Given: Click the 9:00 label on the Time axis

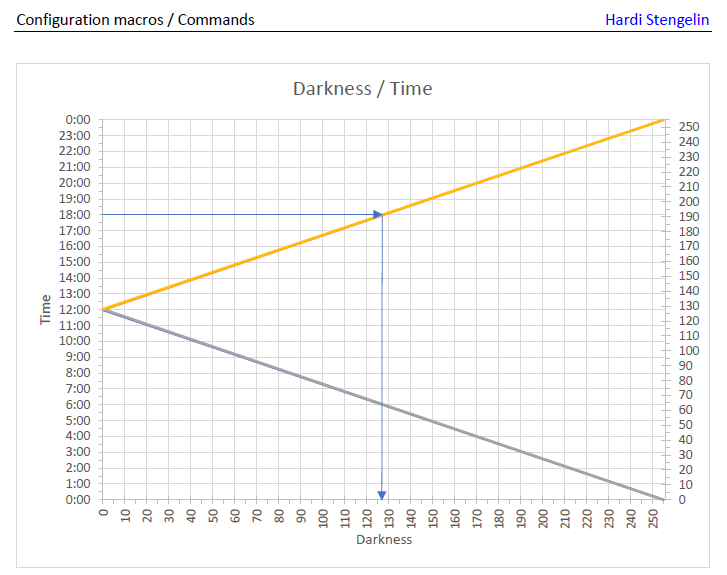Looking at the screenshot, I should 78,357.
